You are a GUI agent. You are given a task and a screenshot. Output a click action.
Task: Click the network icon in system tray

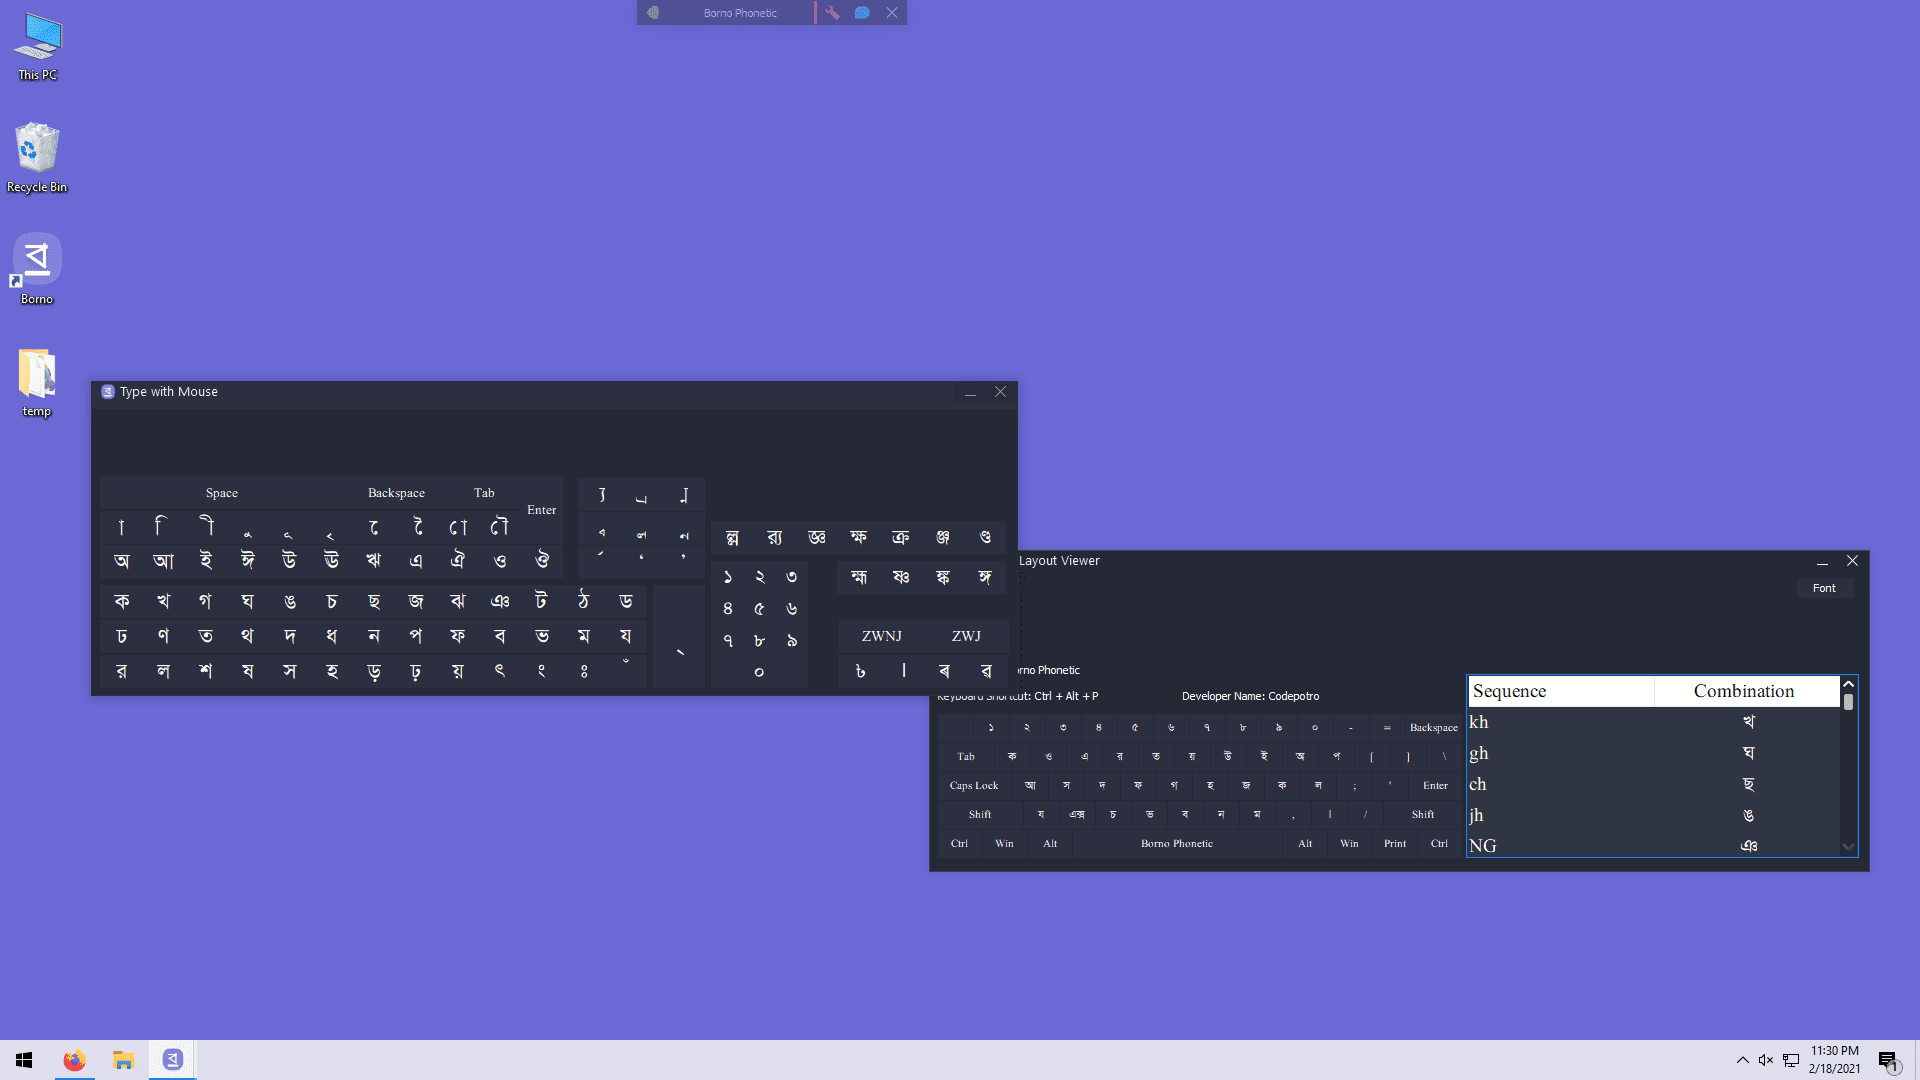pos(1791,1060)
